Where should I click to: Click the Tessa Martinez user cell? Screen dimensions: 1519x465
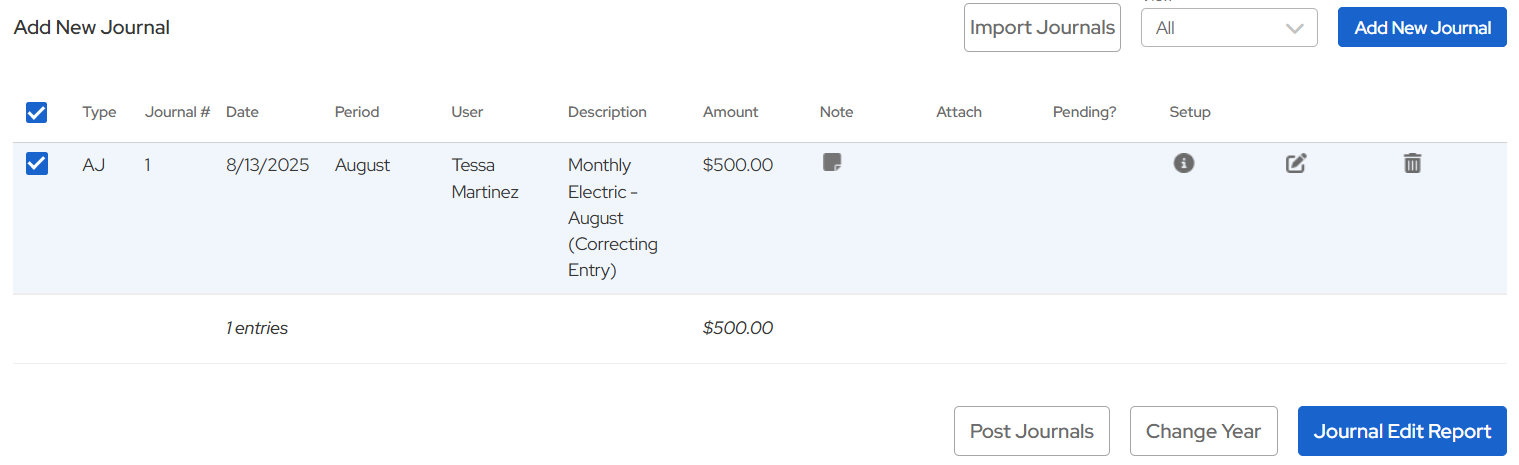pos(485,178)
